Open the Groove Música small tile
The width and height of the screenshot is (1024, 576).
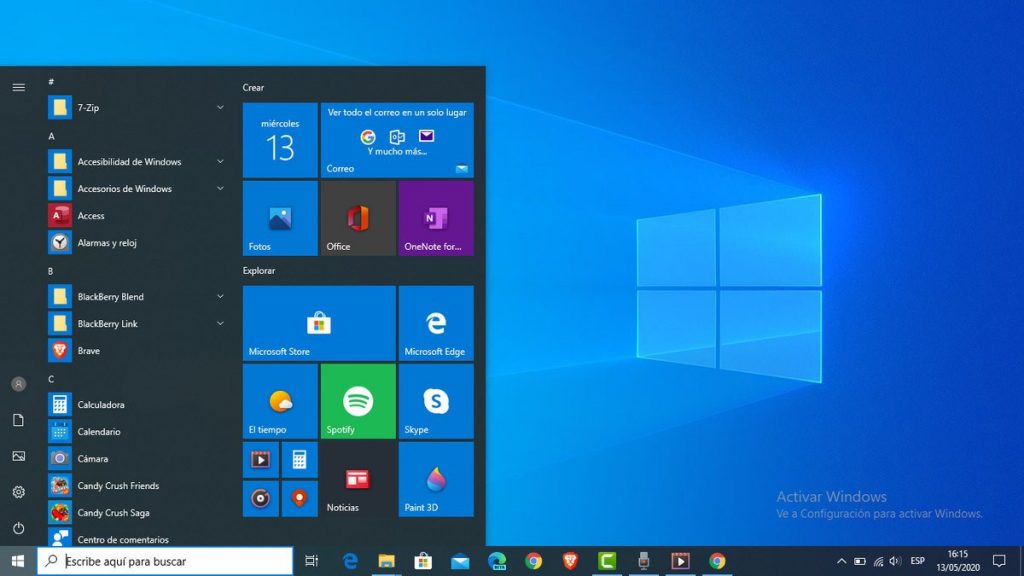pyautogui.click(x=260, y=498)
